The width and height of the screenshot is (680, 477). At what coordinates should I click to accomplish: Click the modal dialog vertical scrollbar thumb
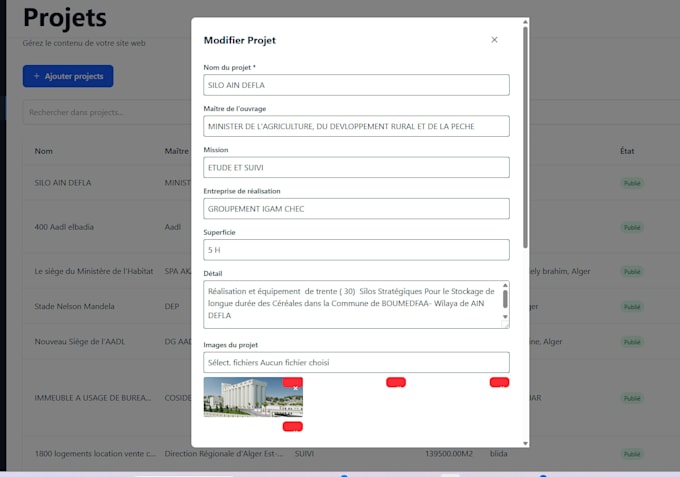[525, 137]
